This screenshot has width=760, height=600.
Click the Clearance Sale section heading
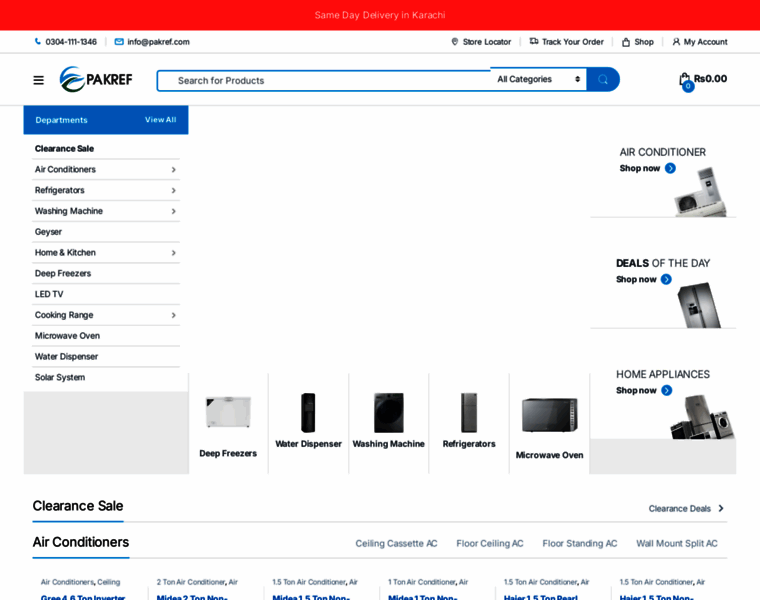click(78, 506)
